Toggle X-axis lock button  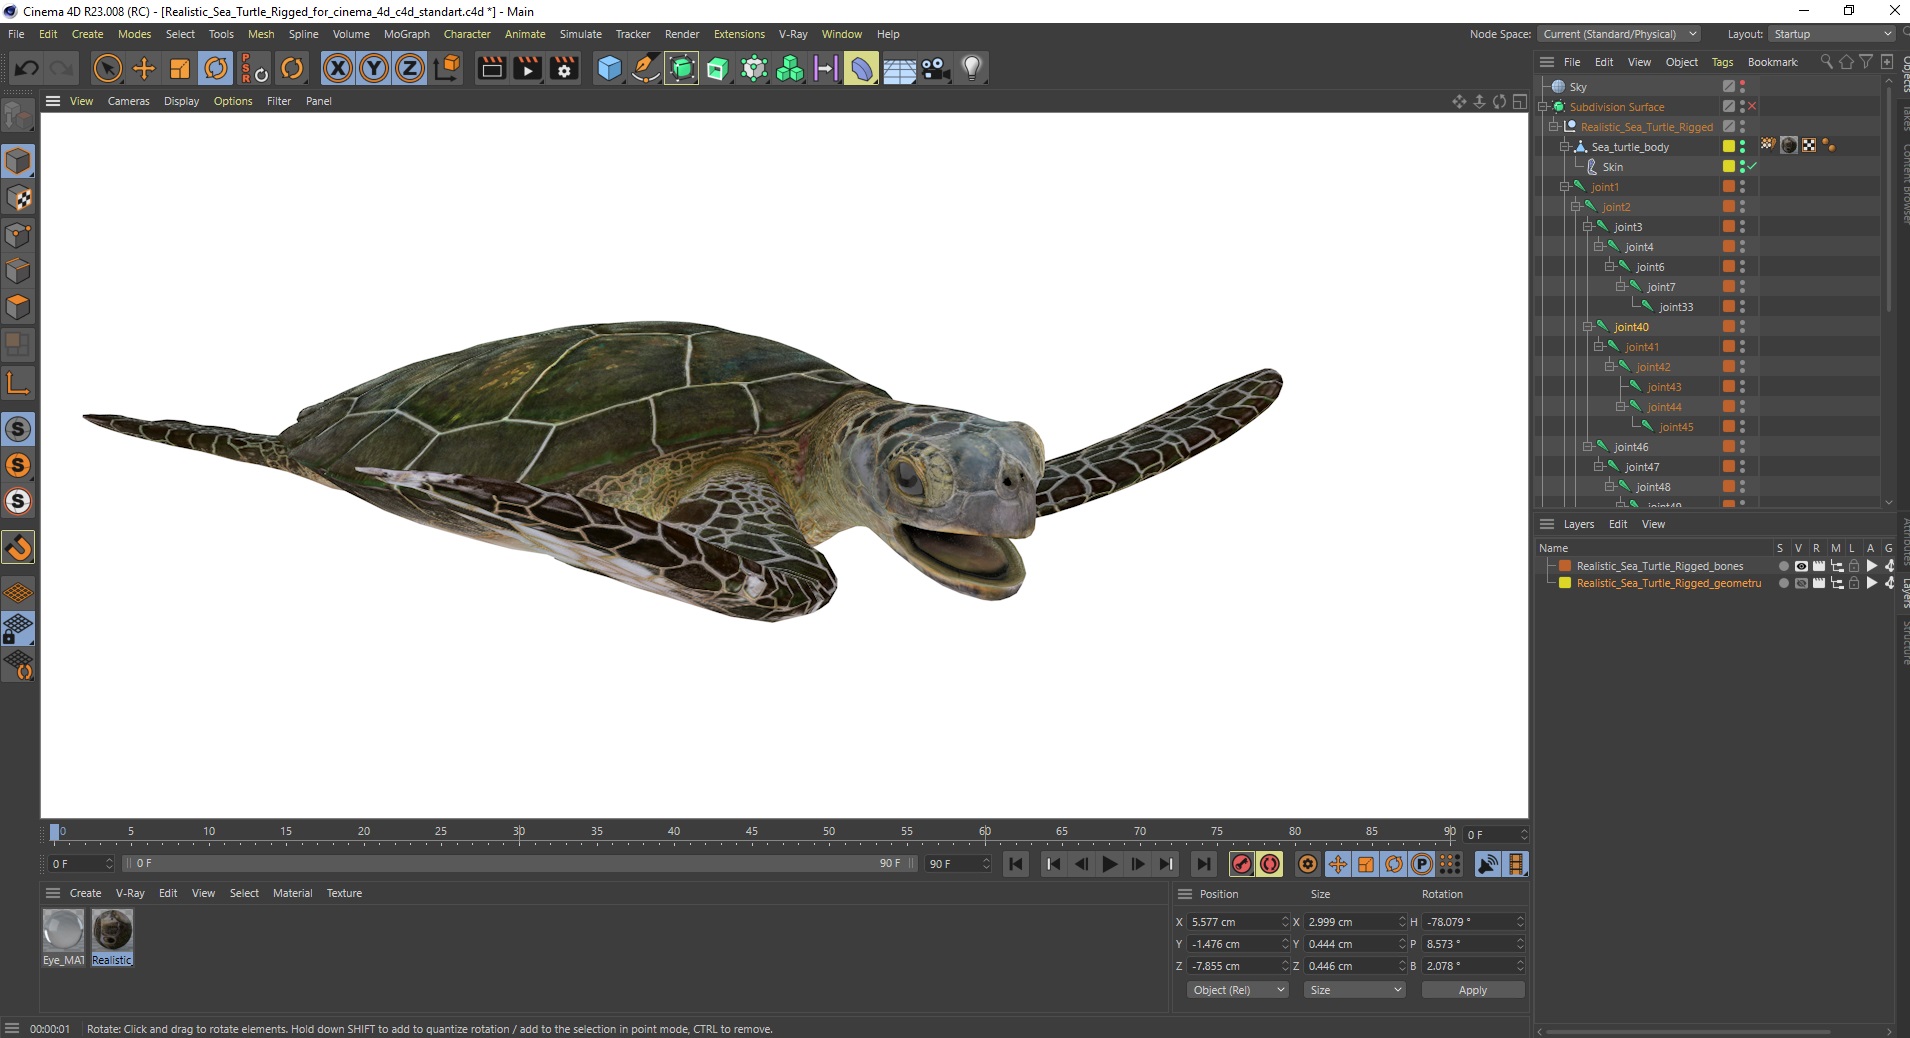(x=338, y=68)
